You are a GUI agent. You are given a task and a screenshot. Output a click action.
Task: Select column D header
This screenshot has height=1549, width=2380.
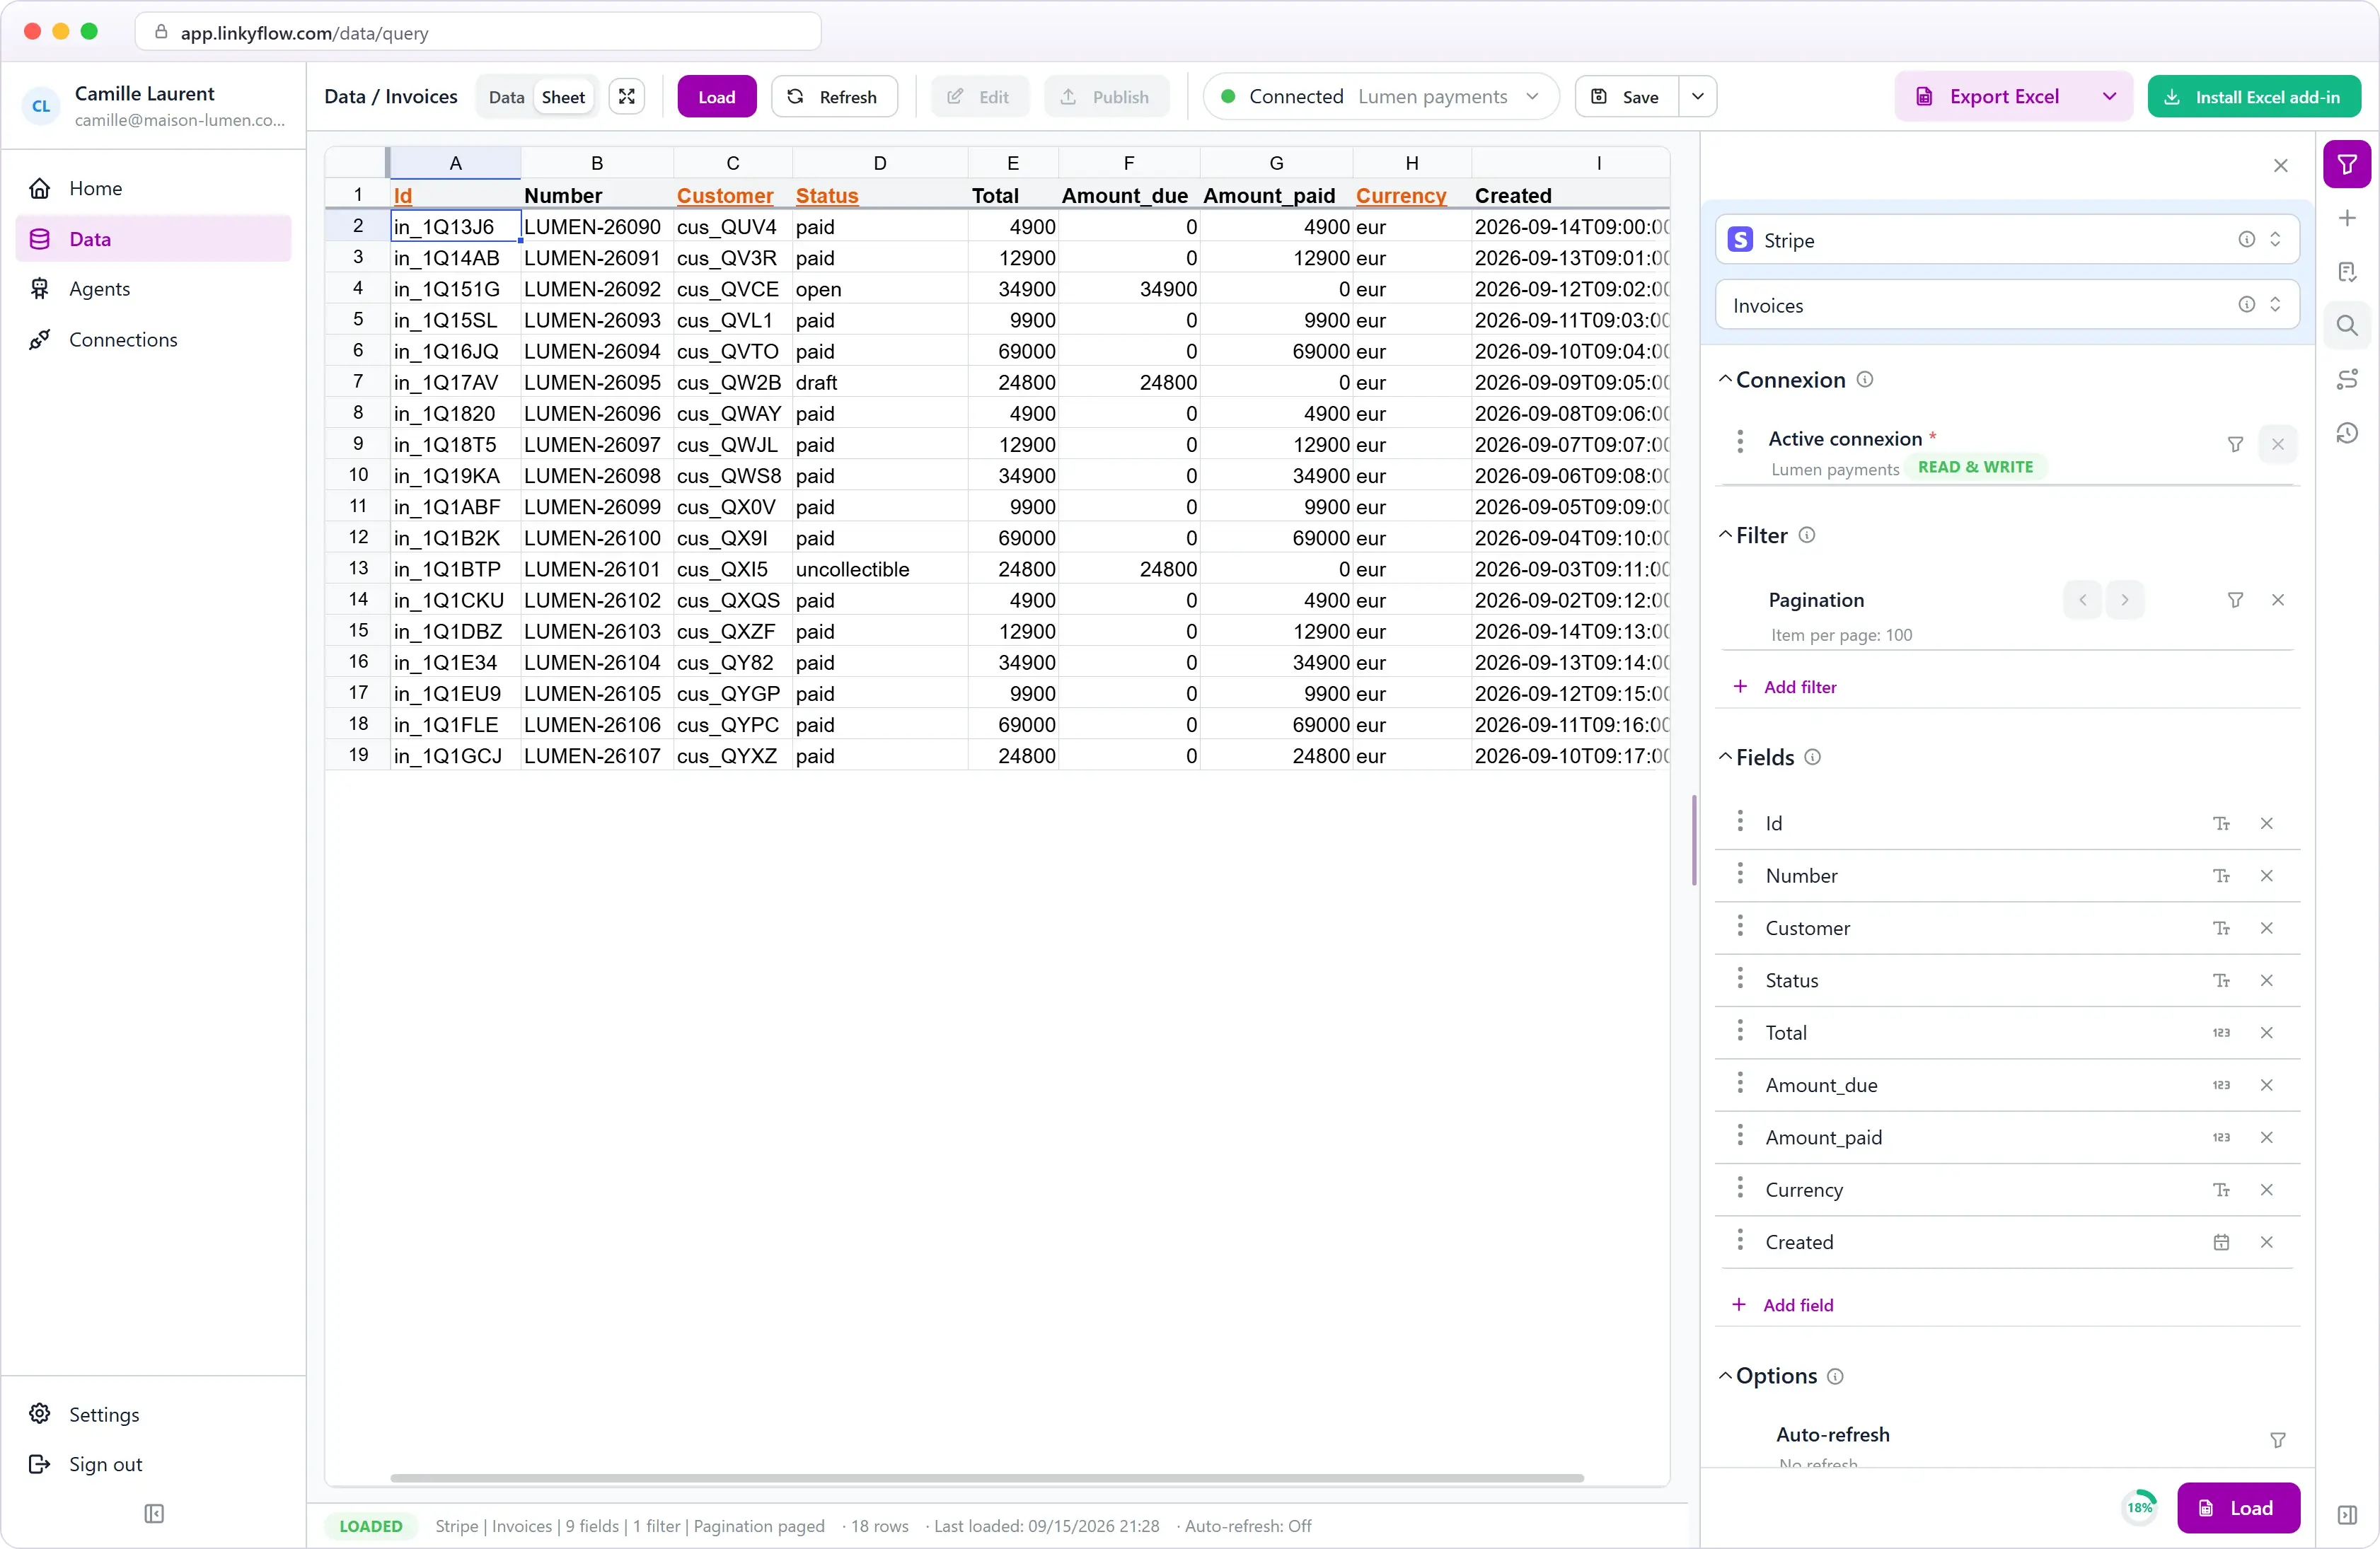tap(879, 163)
